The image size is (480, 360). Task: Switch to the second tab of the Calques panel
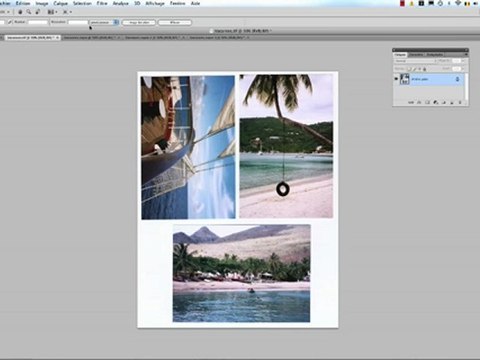416,54
